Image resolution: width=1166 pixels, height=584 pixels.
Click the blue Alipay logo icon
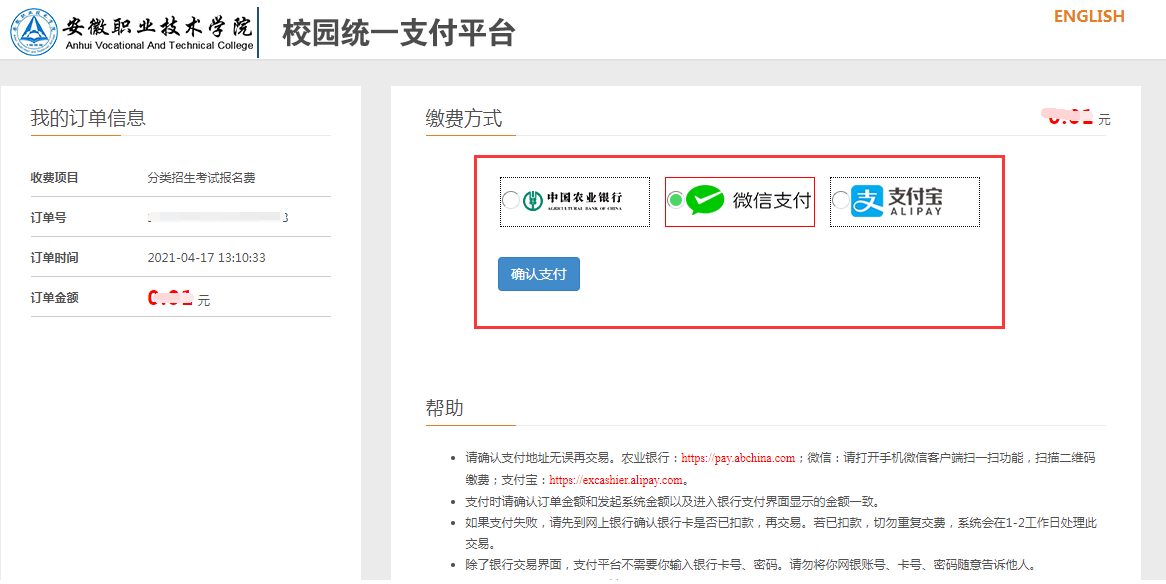click(867, 201)
